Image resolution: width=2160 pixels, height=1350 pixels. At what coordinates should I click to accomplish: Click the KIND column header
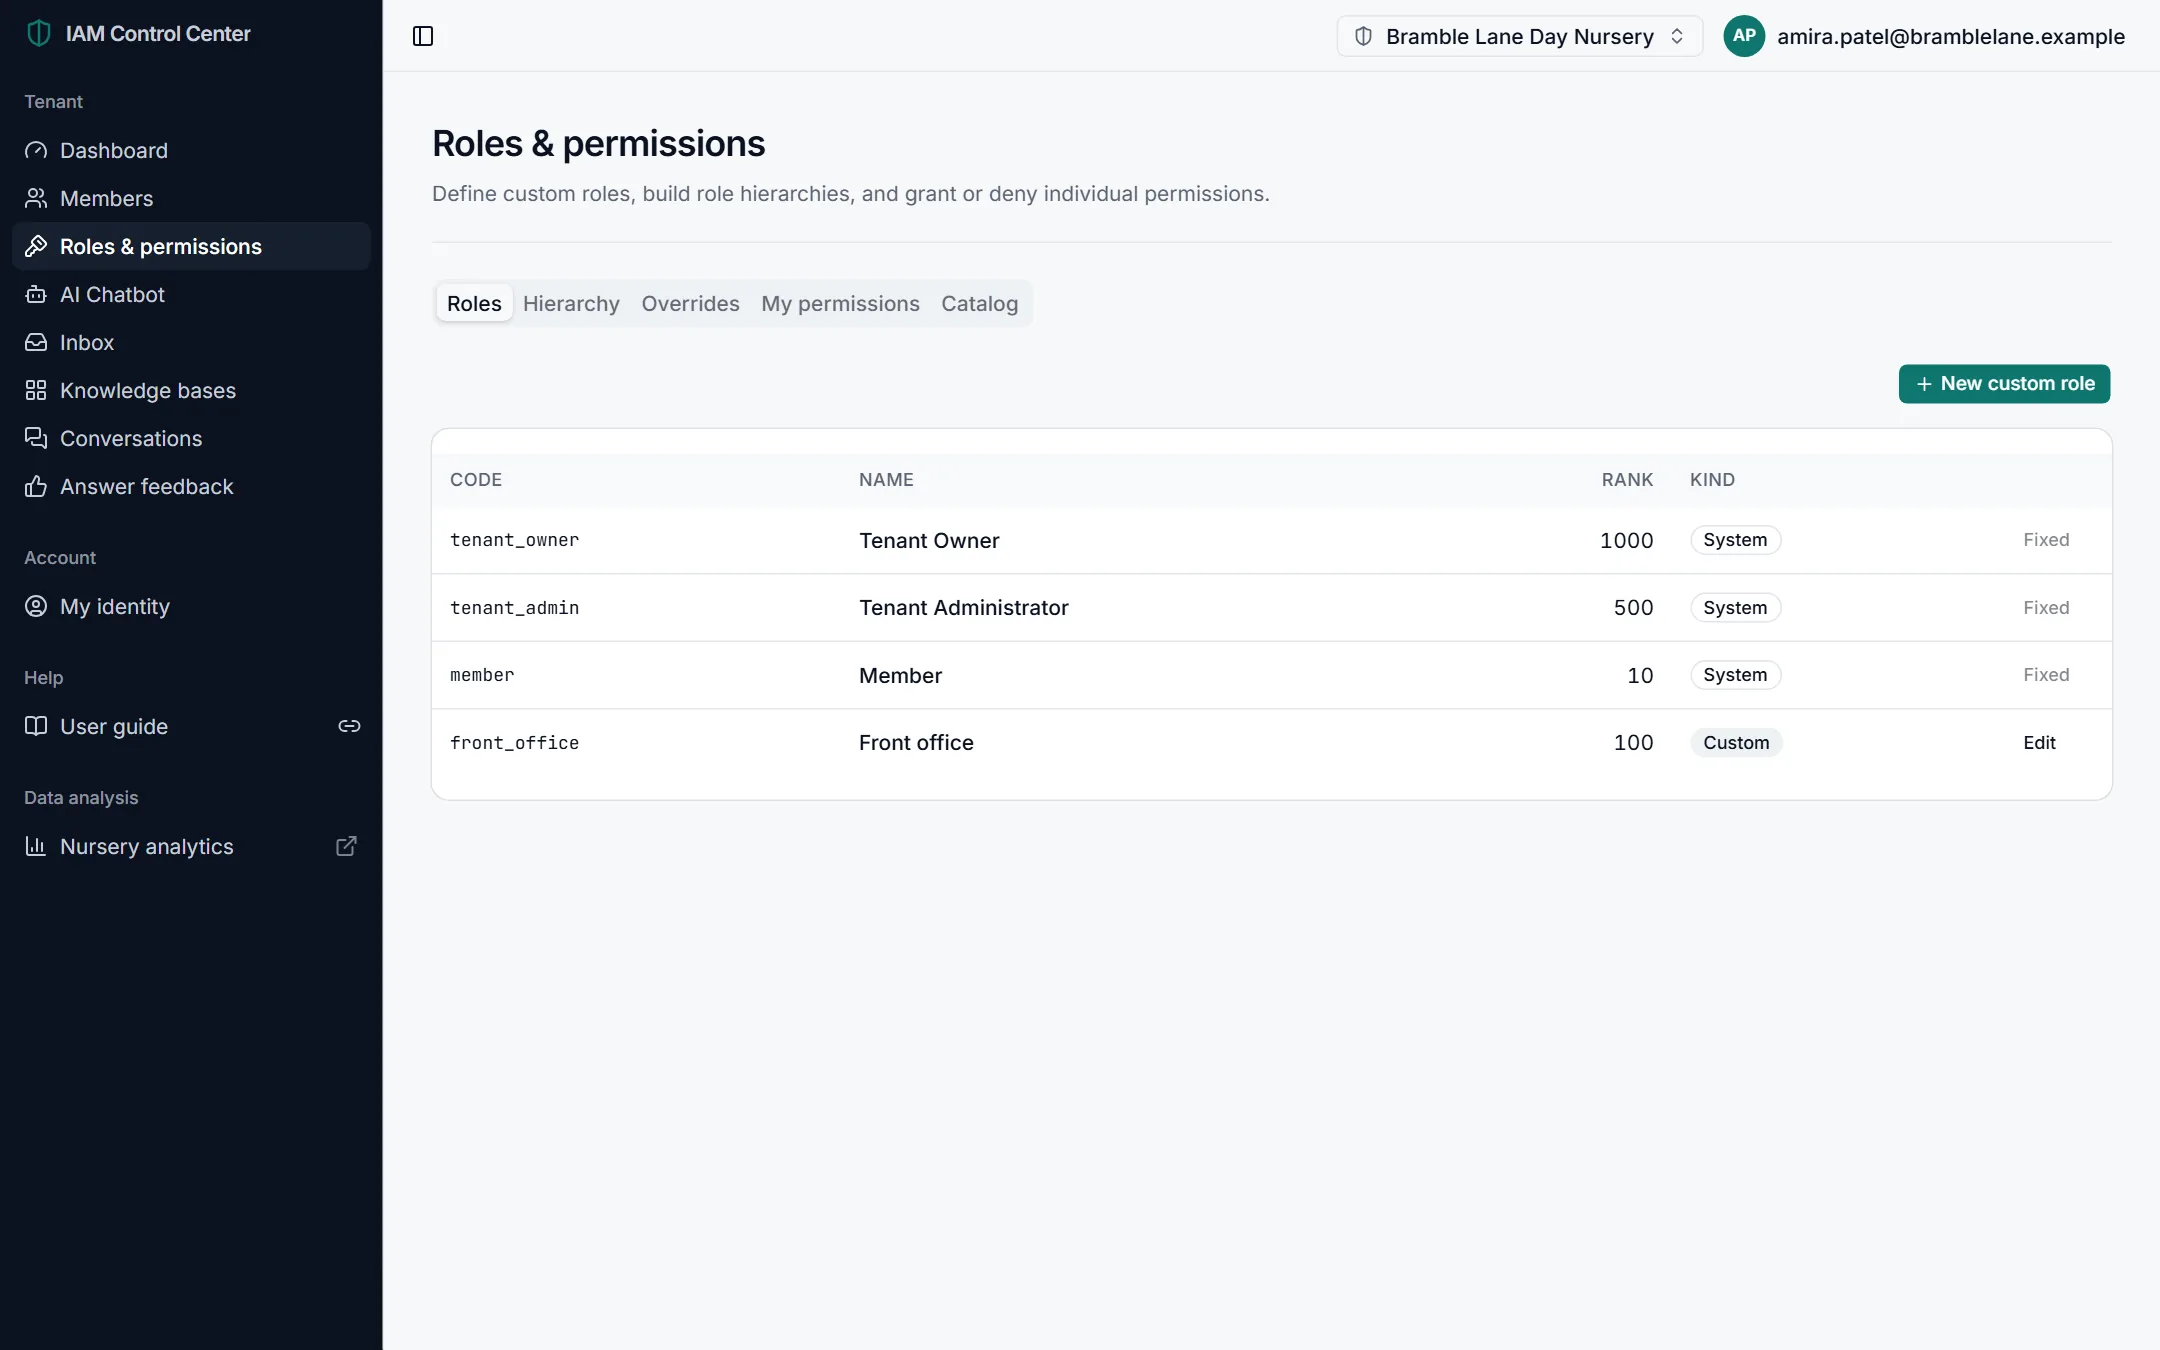(1712, 480)
